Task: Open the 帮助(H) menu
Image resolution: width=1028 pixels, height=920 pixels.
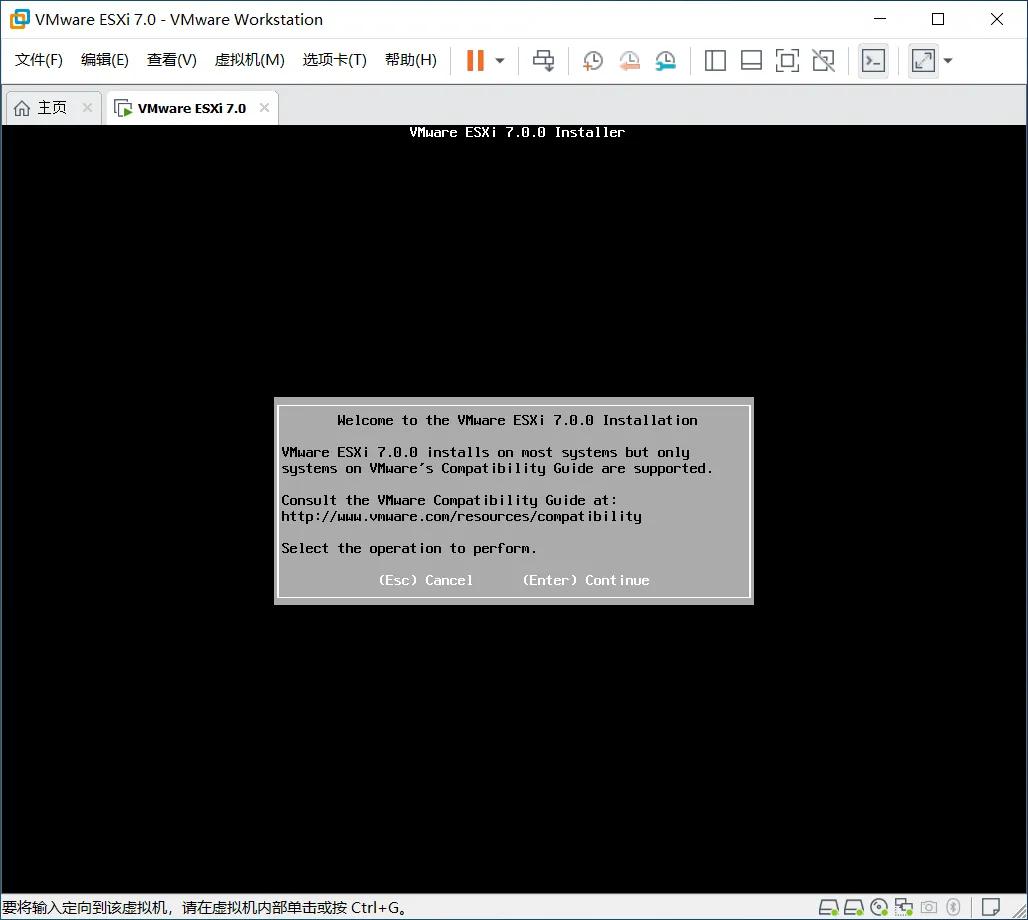Action: pos(409,59)
